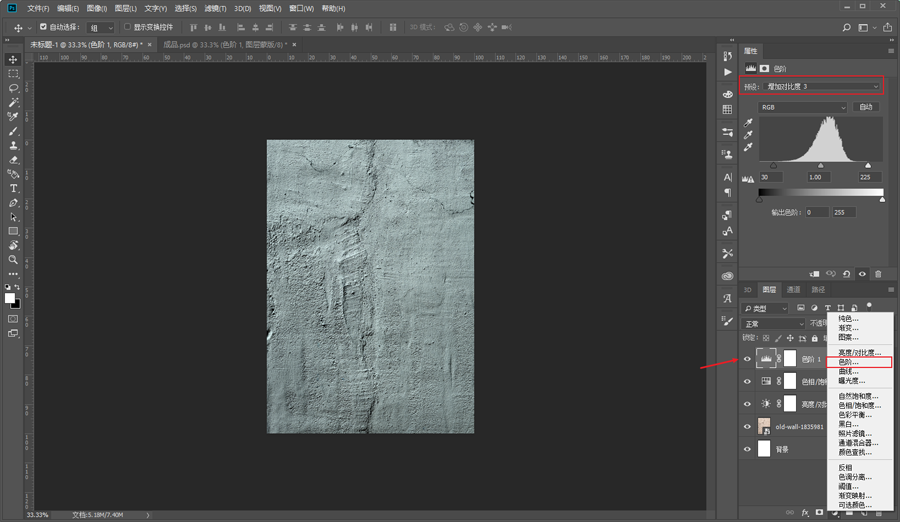Select the Eraser tool

tap(13, 159)
